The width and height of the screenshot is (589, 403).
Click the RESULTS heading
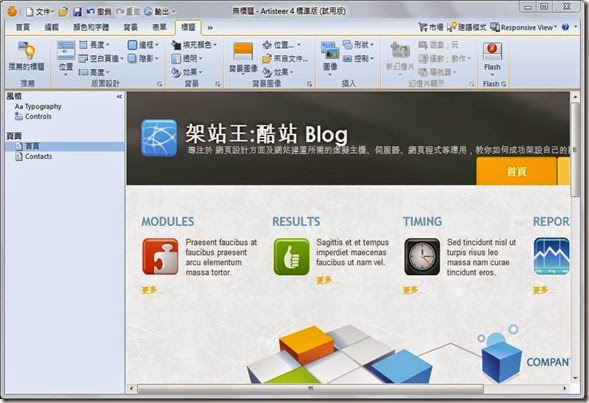click(296, 222)
